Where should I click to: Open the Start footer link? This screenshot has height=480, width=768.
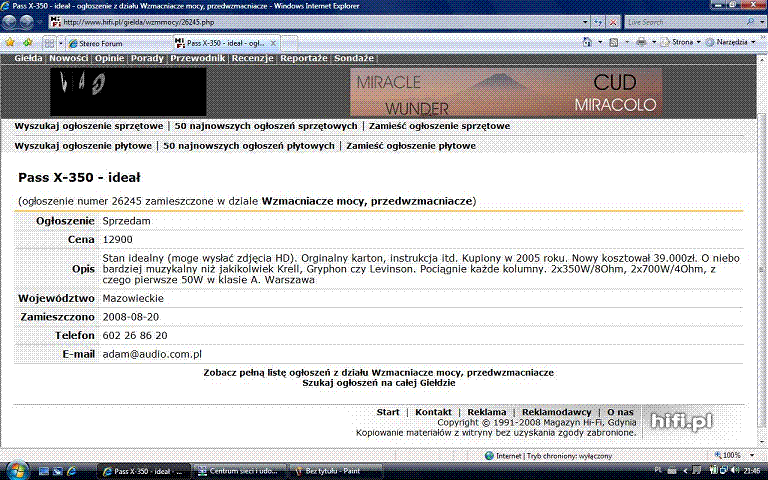pyautogui.click(x=388, y=412)
